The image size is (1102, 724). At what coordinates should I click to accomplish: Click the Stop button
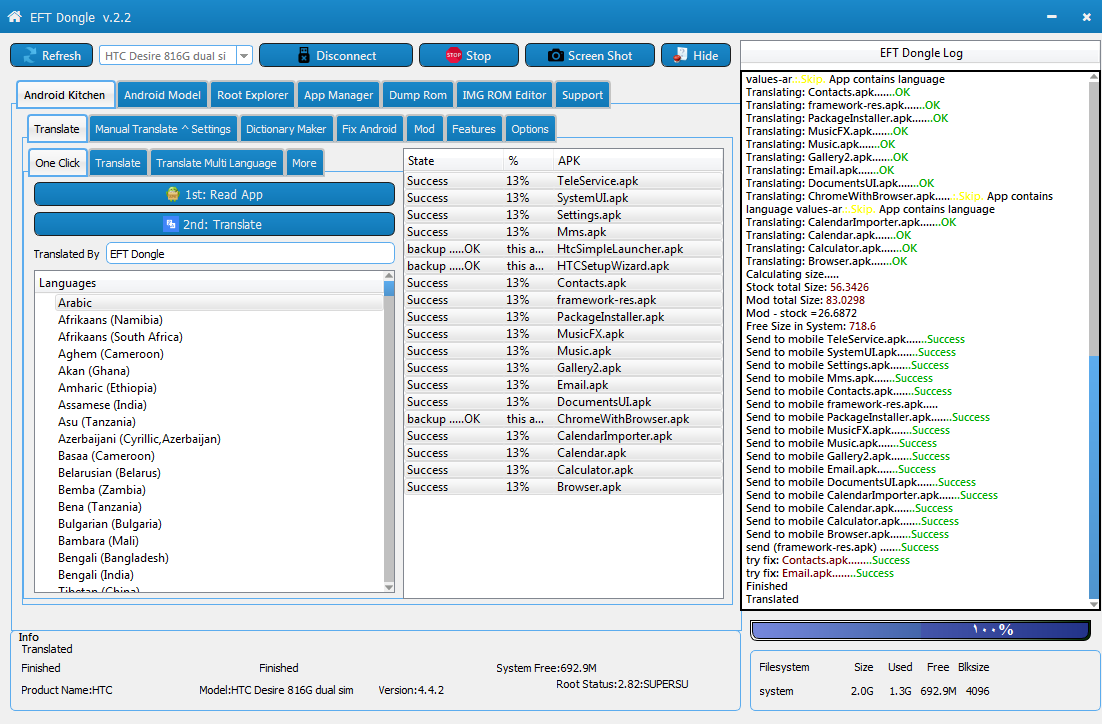[469, 56]
